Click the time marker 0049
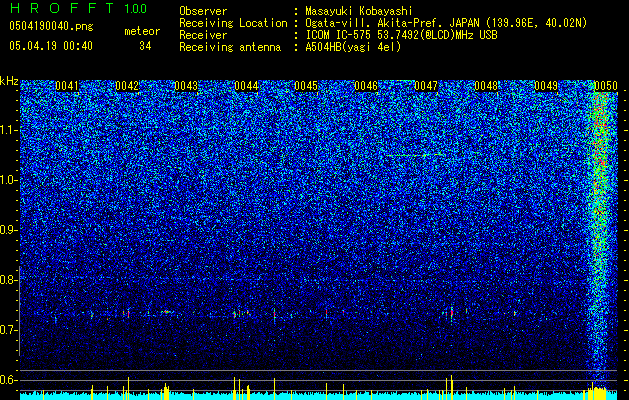Image resolution: width=629 pixels, height=400 pixels. (x=546, y=86)
